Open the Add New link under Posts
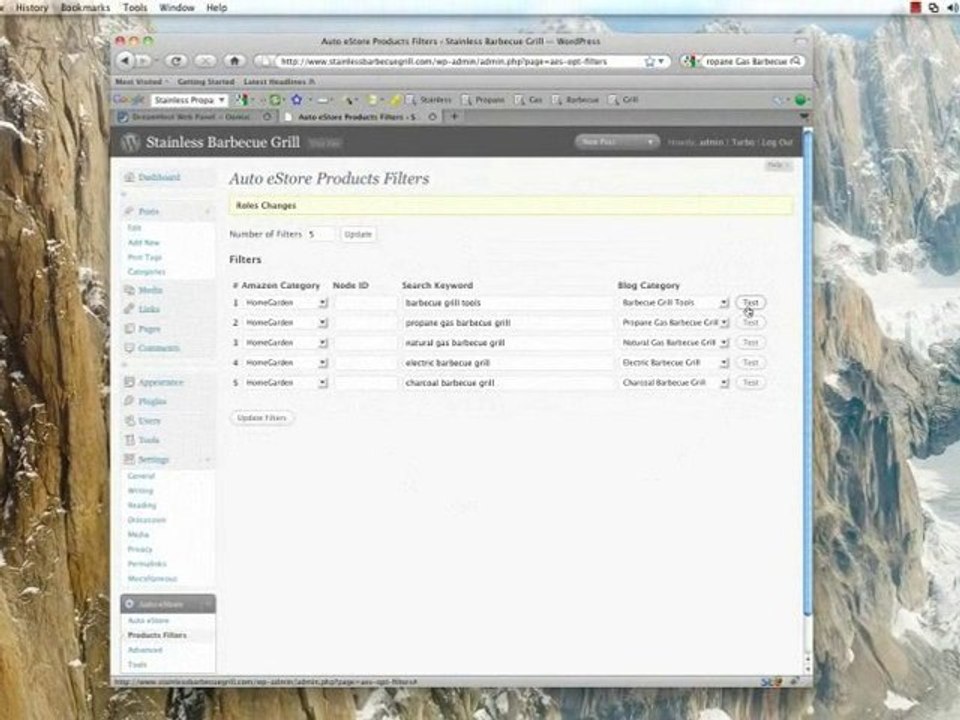Image resolution: width=960 pixels, height=720 pixels. (x=143, y=242)
